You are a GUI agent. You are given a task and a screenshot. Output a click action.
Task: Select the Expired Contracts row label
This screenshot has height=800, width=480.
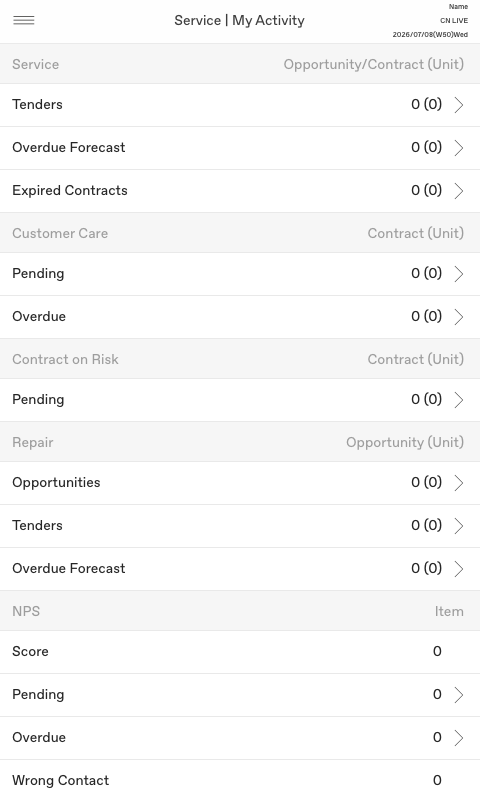70,190
